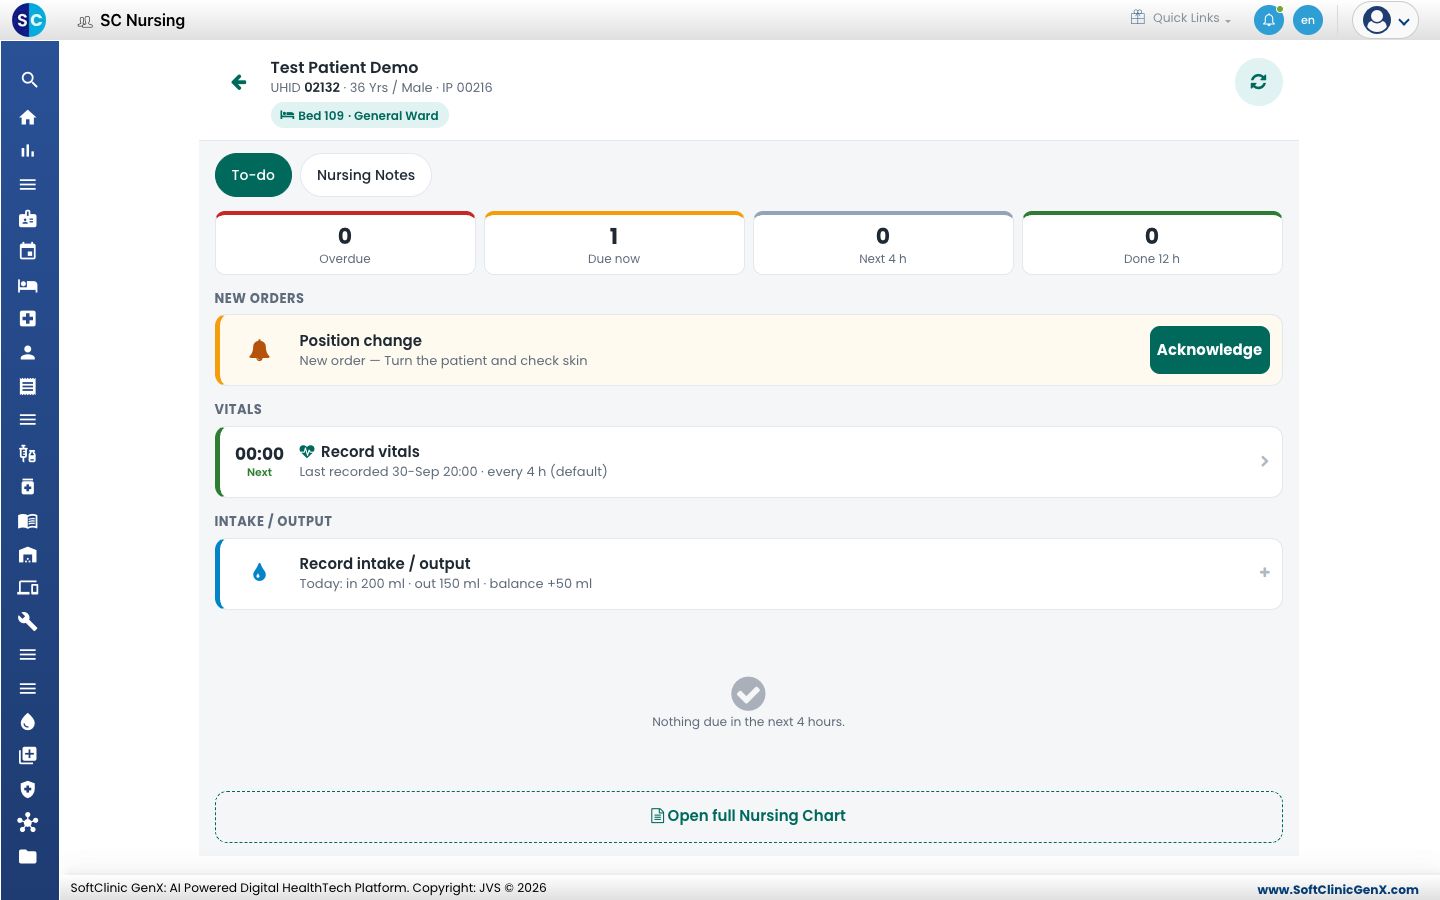Go to the home icon in sidebar

pos(28,117)
